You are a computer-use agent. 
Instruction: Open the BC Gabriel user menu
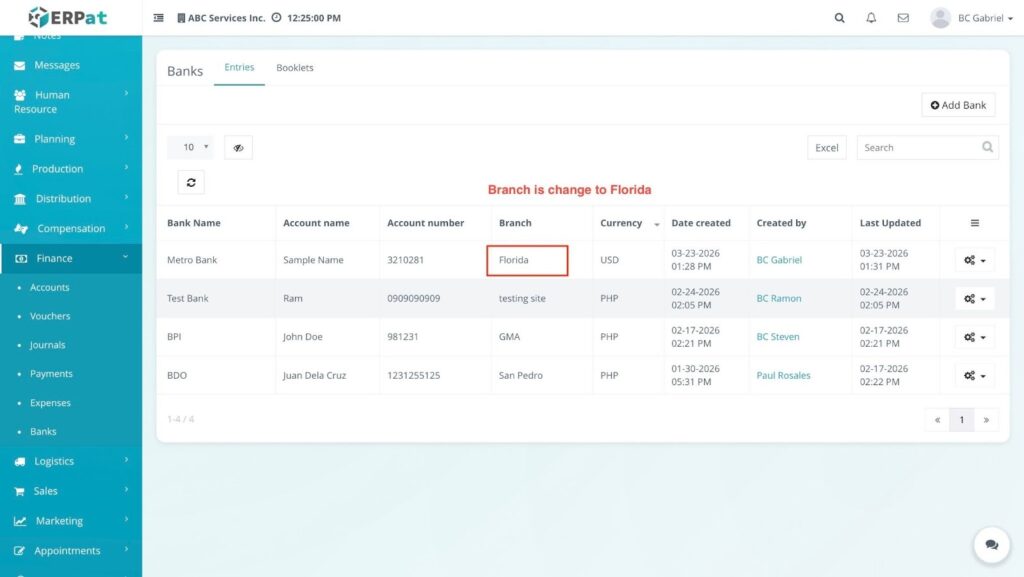pos(971,18)
